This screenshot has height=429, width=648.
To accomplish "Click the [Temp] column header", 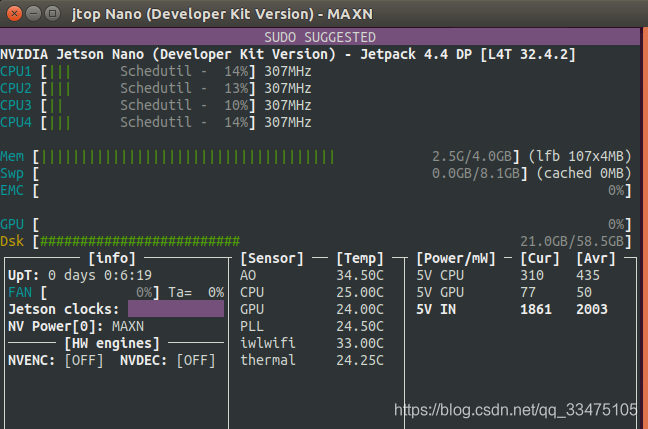I will [x=360, y=259].
